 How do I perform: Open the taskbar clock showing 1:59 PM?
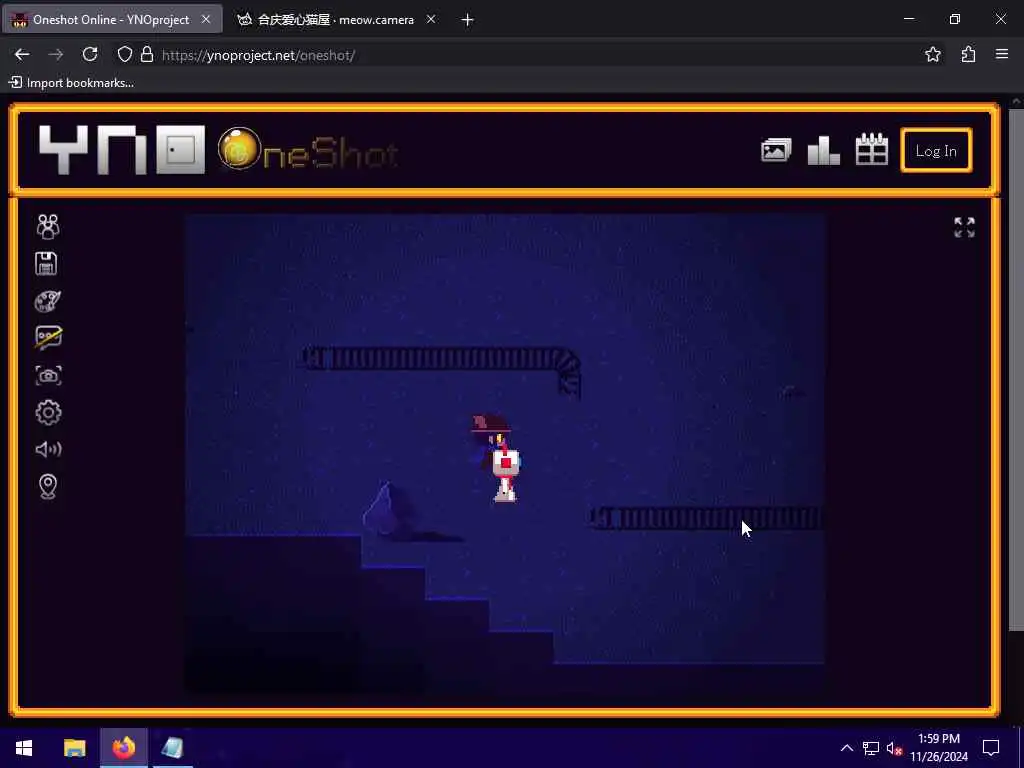pos(938,748)
